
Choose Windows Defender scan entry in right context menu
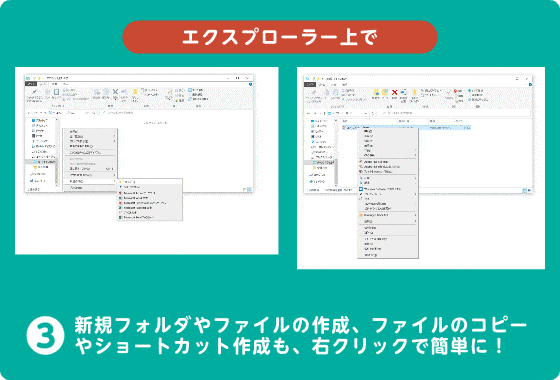[x=388, y=189]
